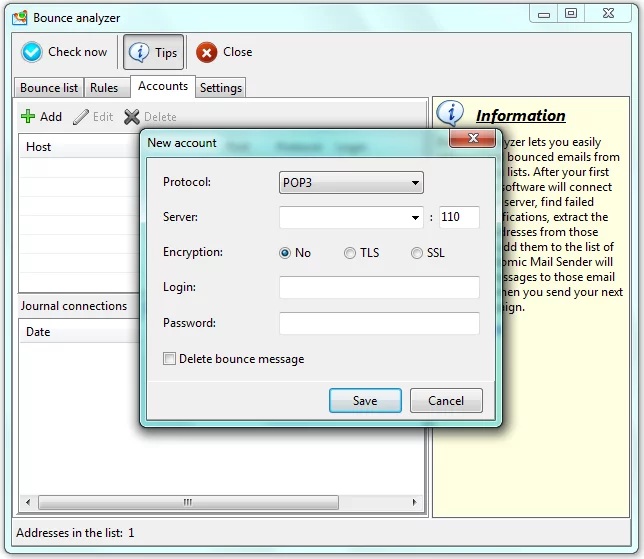Toggle the Tips info icon button
This screenshot has height=559, width=644.
coord(139,53)
